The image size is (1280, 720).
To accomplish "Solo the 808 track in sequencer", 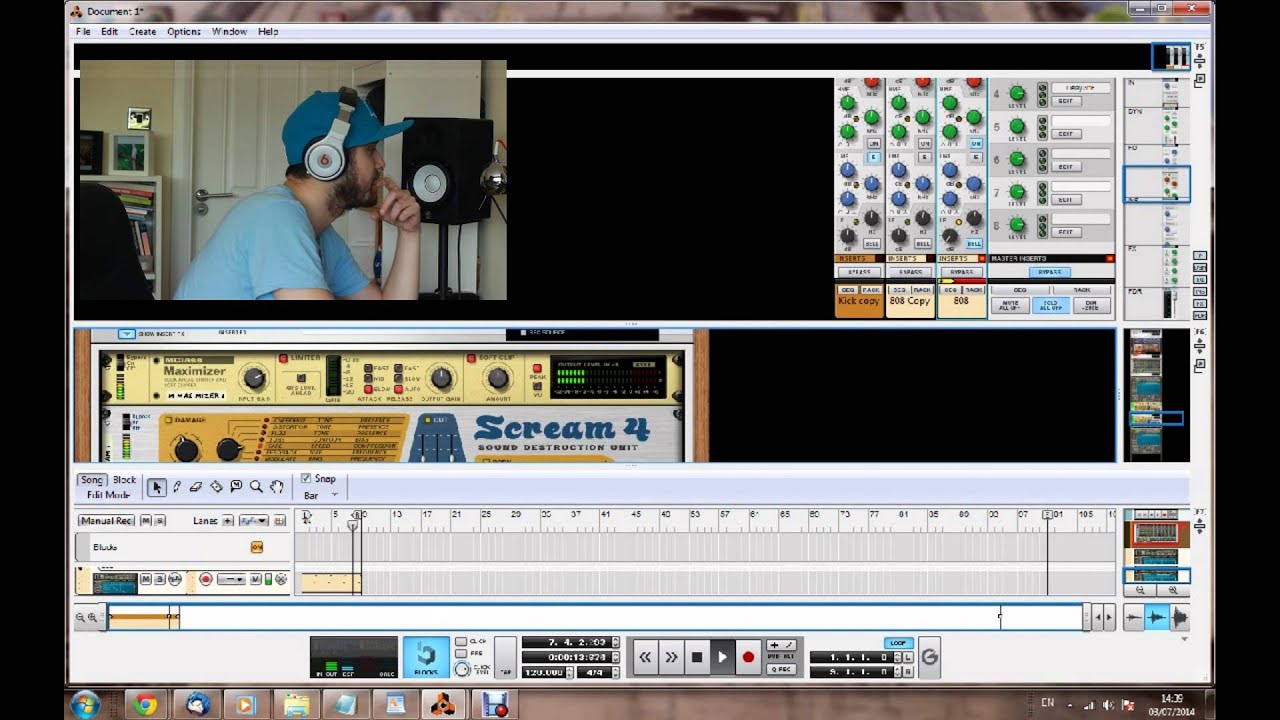I will pos(159,579).
